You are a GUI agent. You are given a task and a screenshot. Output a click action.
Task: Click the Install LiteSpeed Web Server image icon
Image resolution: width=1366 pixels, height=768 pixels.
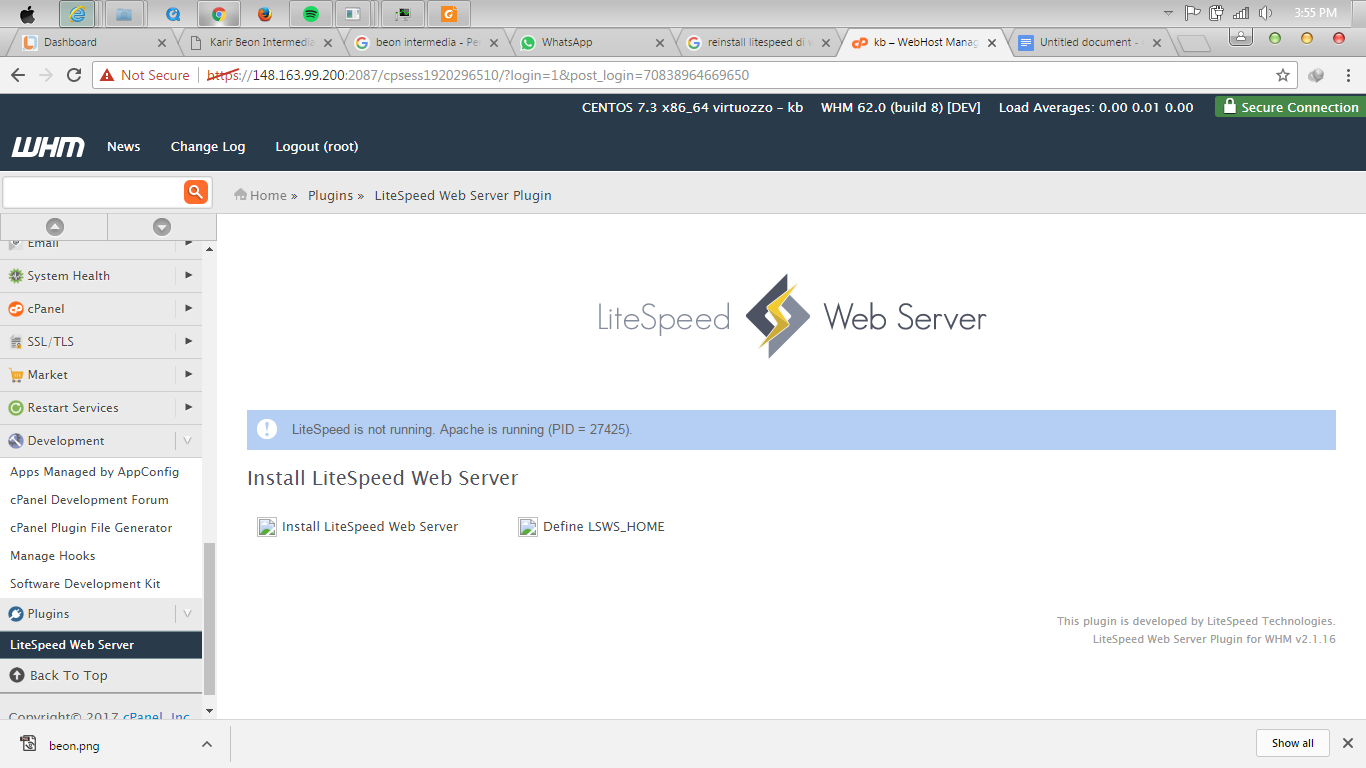pos(267,527)
